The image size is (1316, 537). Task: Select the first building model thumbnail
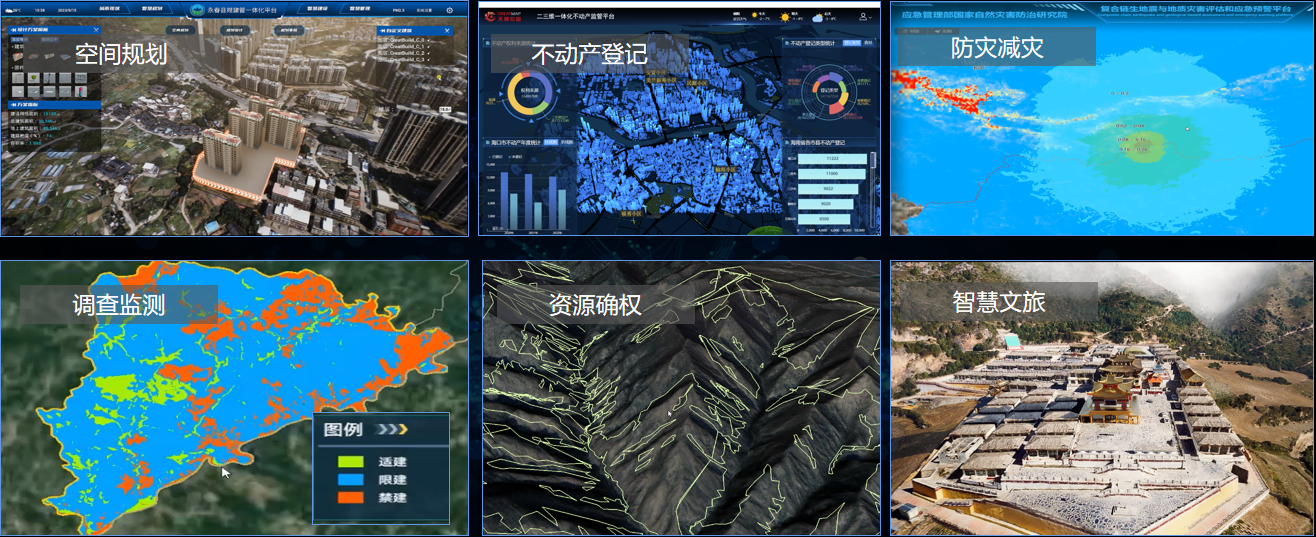click(x=17, y=57)
